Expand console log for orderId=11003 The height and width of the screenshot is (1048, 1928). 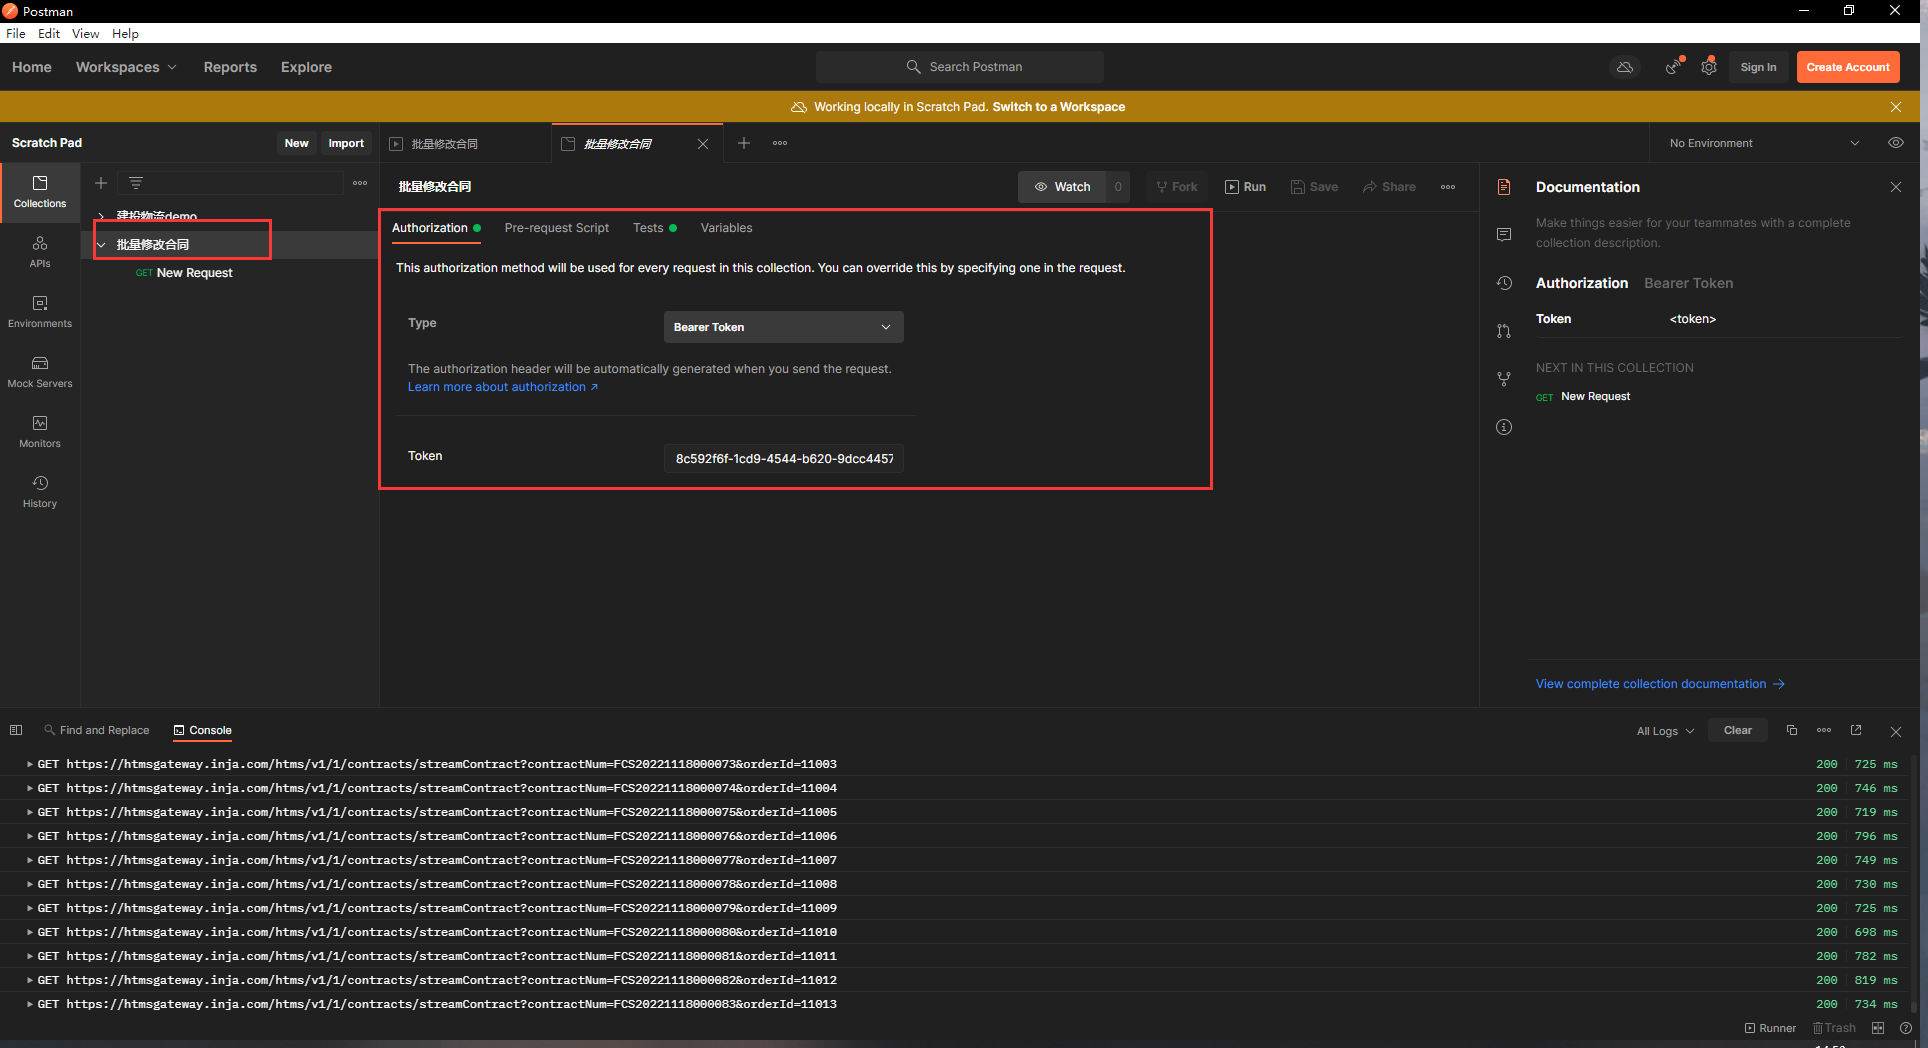click(x=30, y=764)
